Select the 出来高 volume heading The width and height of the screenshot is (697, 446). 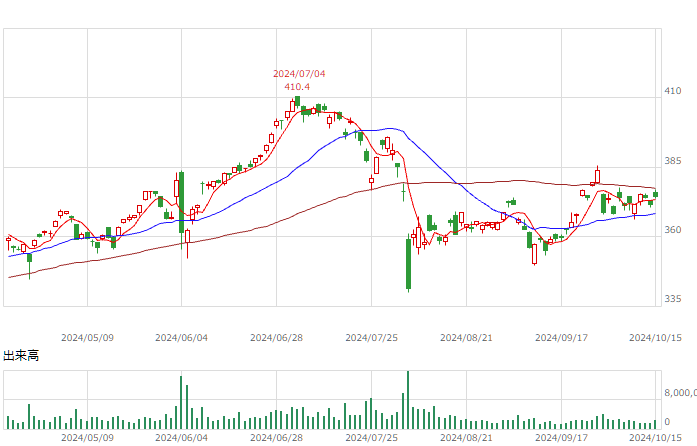pos(21,355)
